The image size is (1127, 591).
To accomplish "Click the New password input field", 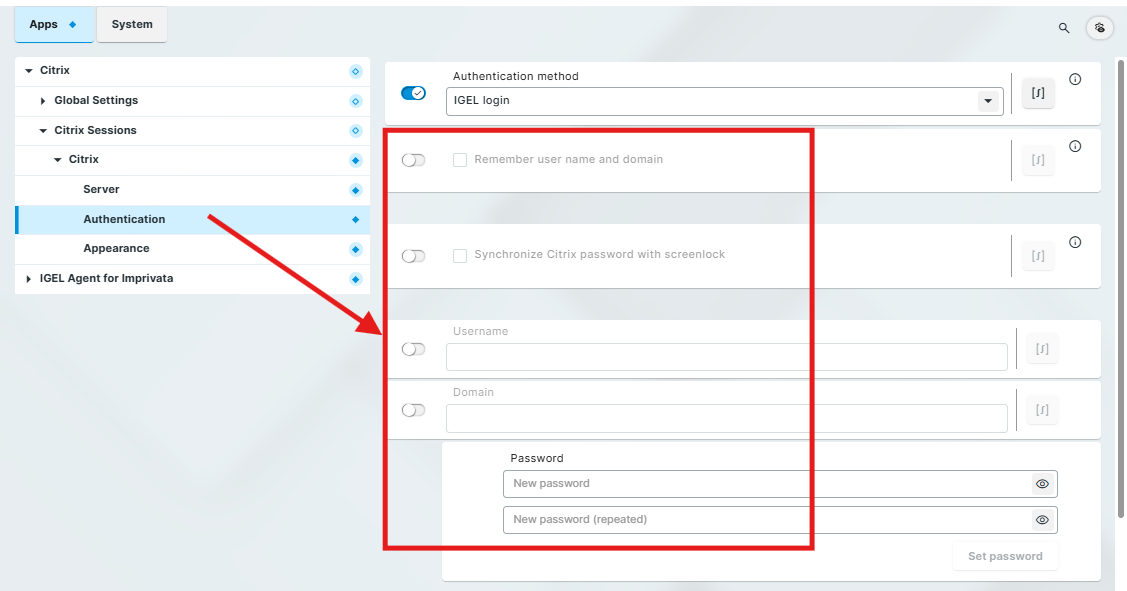I will coord(766,484).
